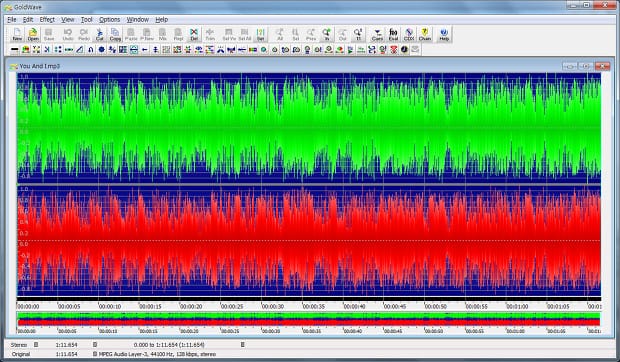Click inside the red right-channel waveform
The image size is (620, 362).
tap(309, 241)
